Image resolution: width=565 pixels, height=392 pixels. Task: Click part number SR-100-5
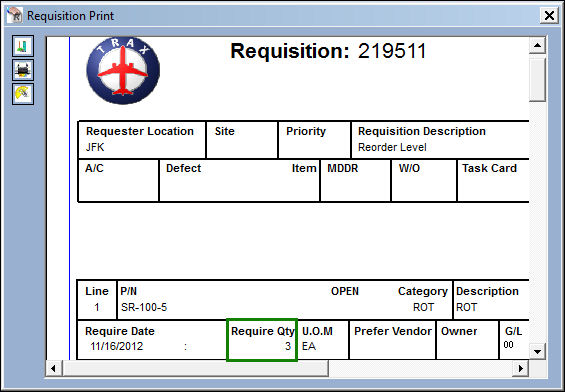(x=144, y=307)
